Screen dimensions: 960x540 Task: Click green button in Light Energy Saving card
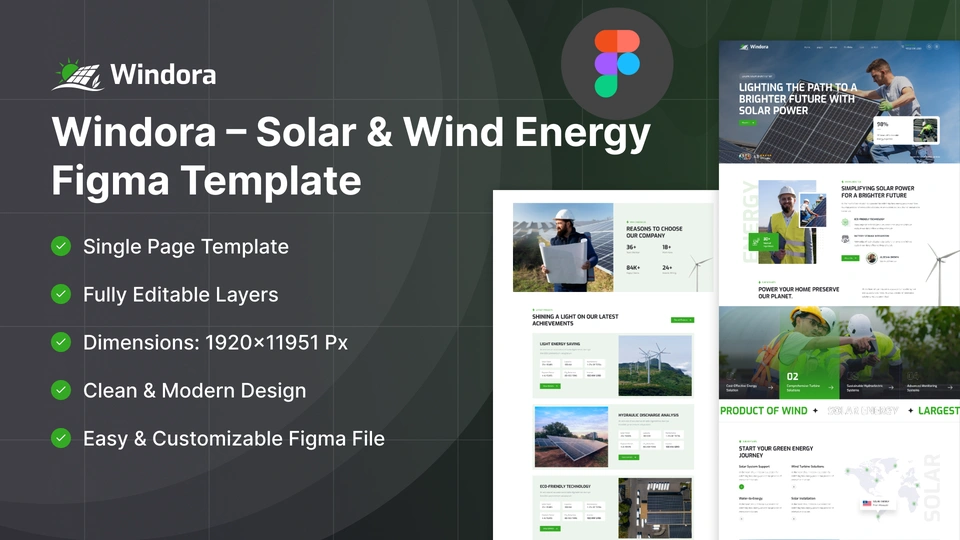tap(550, 386)
